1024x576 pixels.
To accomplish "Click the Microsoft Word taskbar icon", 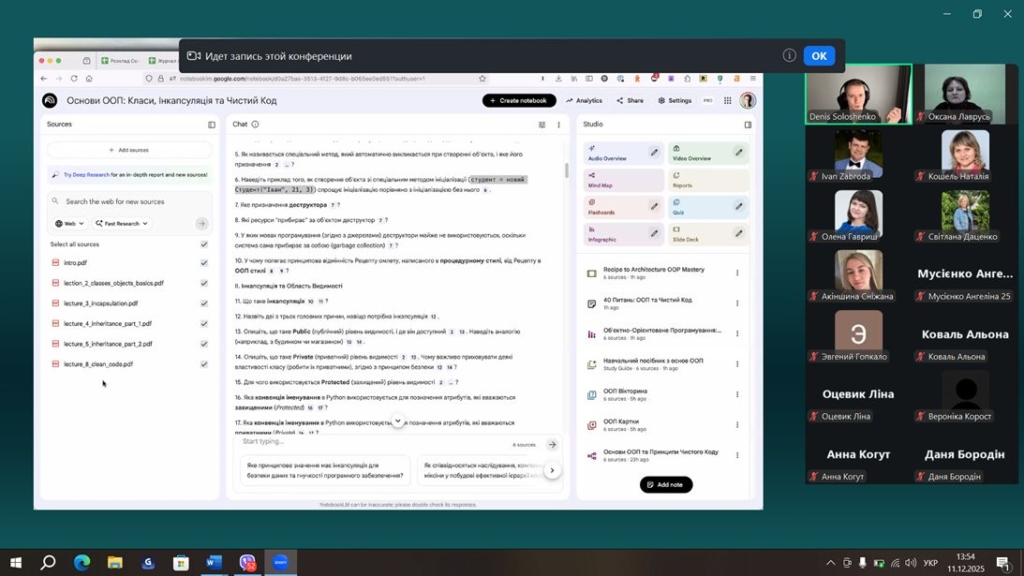I will (214, 563).
